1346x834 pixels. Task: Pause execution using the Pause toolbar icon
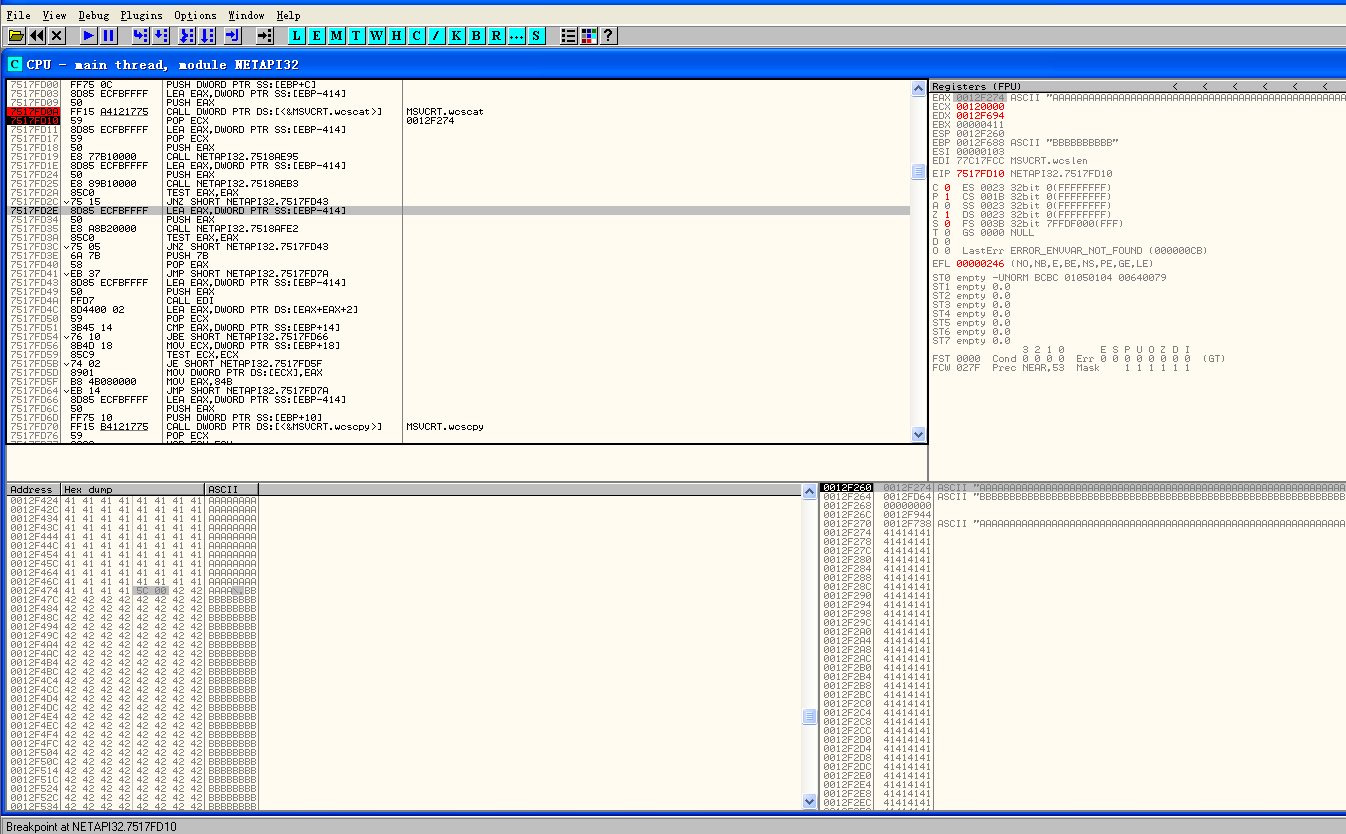click(109, 36)
